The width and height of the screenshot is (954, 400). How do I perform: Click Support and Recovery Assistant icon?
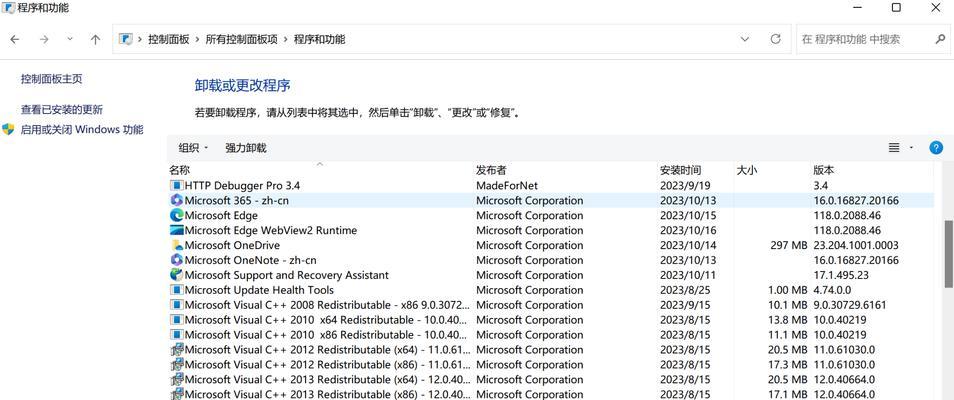176,275
